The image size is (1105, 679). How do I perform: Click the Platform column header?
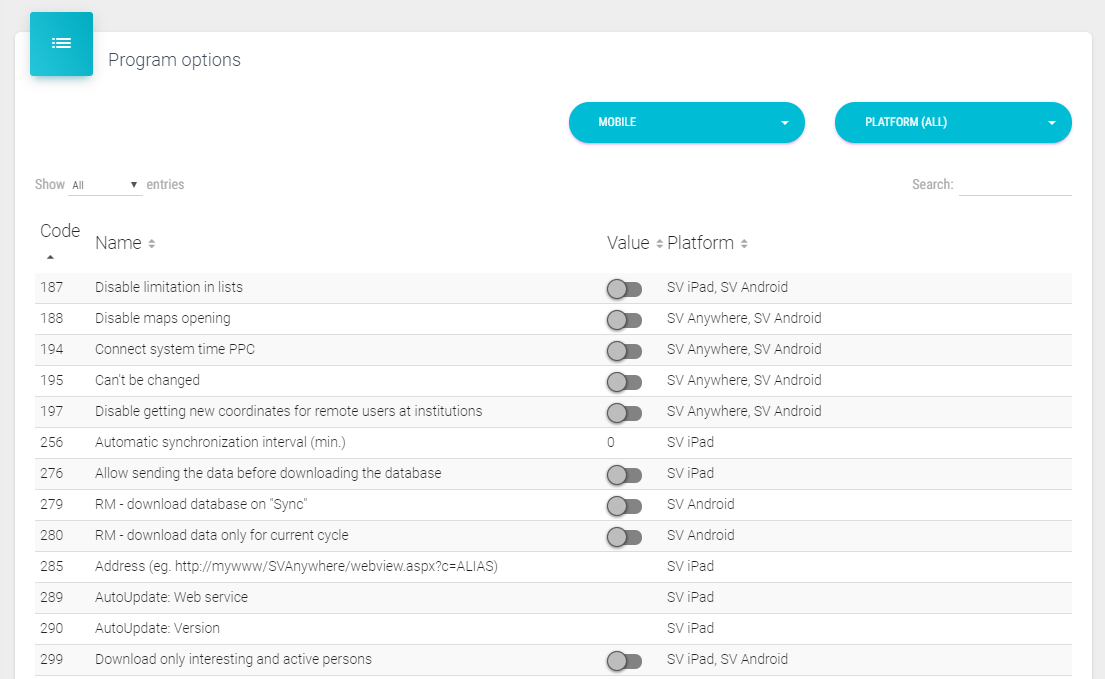700,243
